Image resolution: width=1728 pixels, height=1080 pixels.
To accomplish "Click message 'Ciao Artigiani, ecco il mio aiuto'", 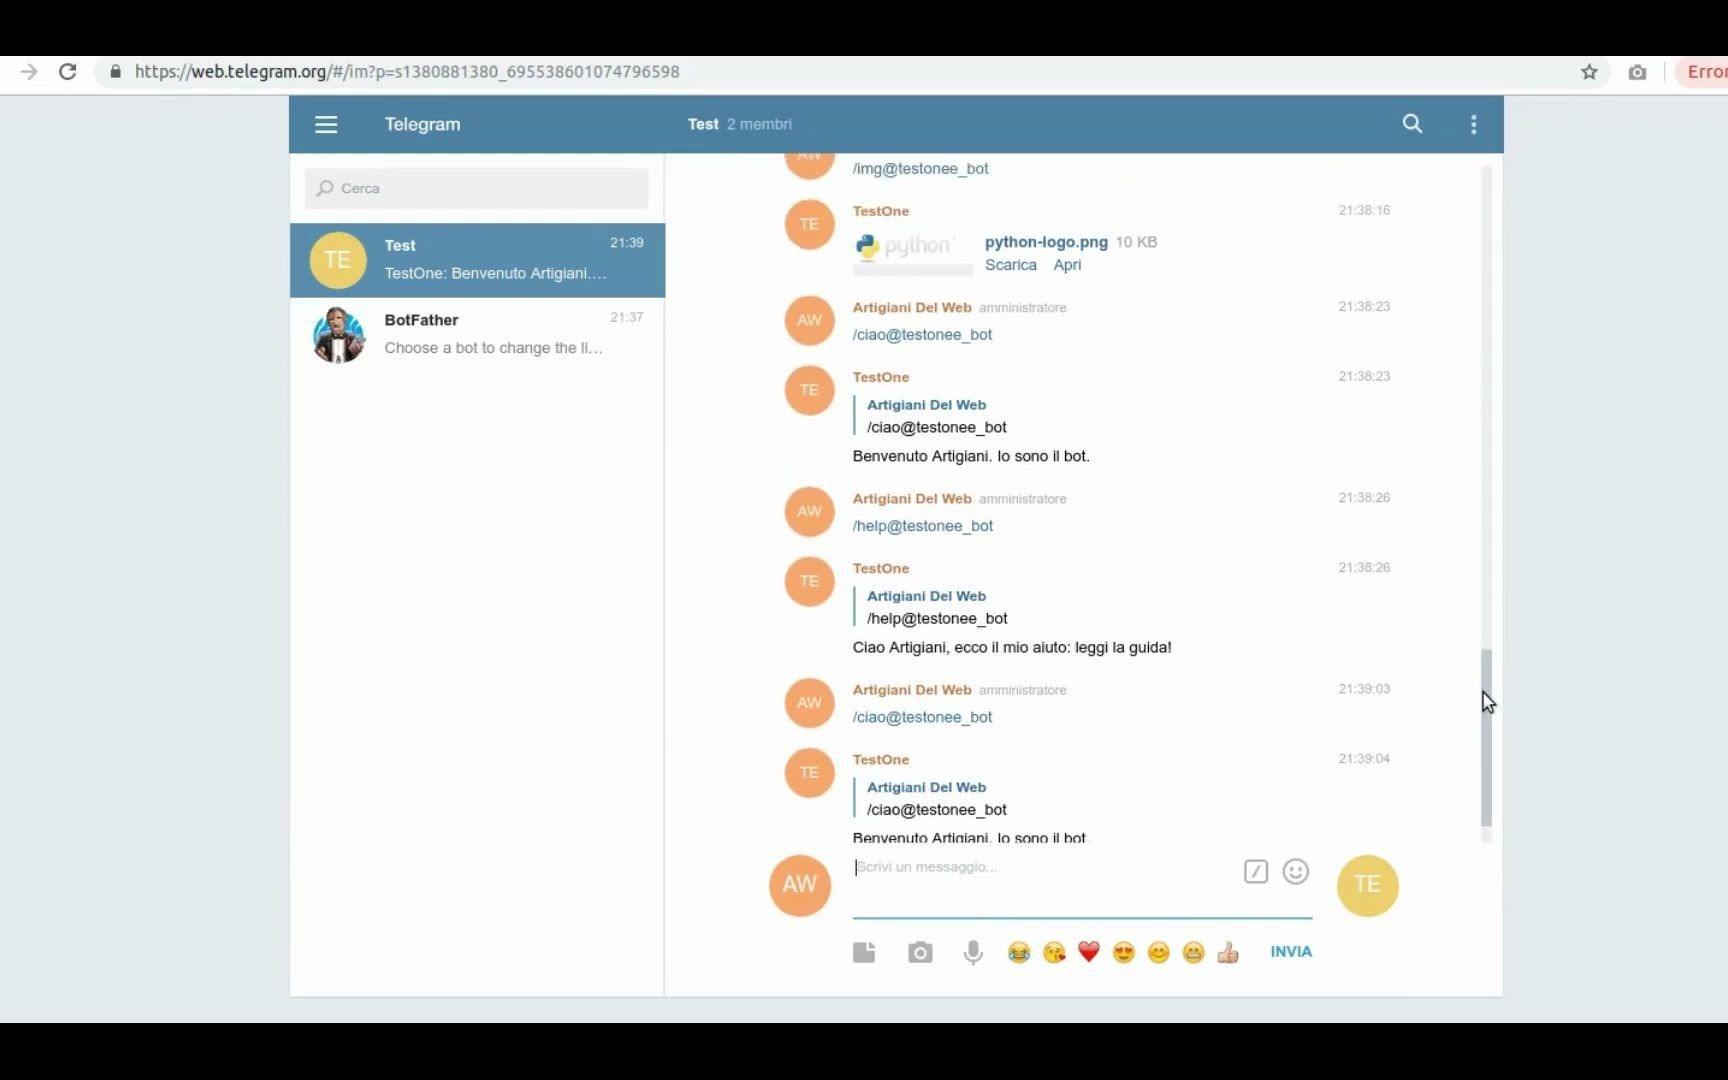I will [1012, 648].
